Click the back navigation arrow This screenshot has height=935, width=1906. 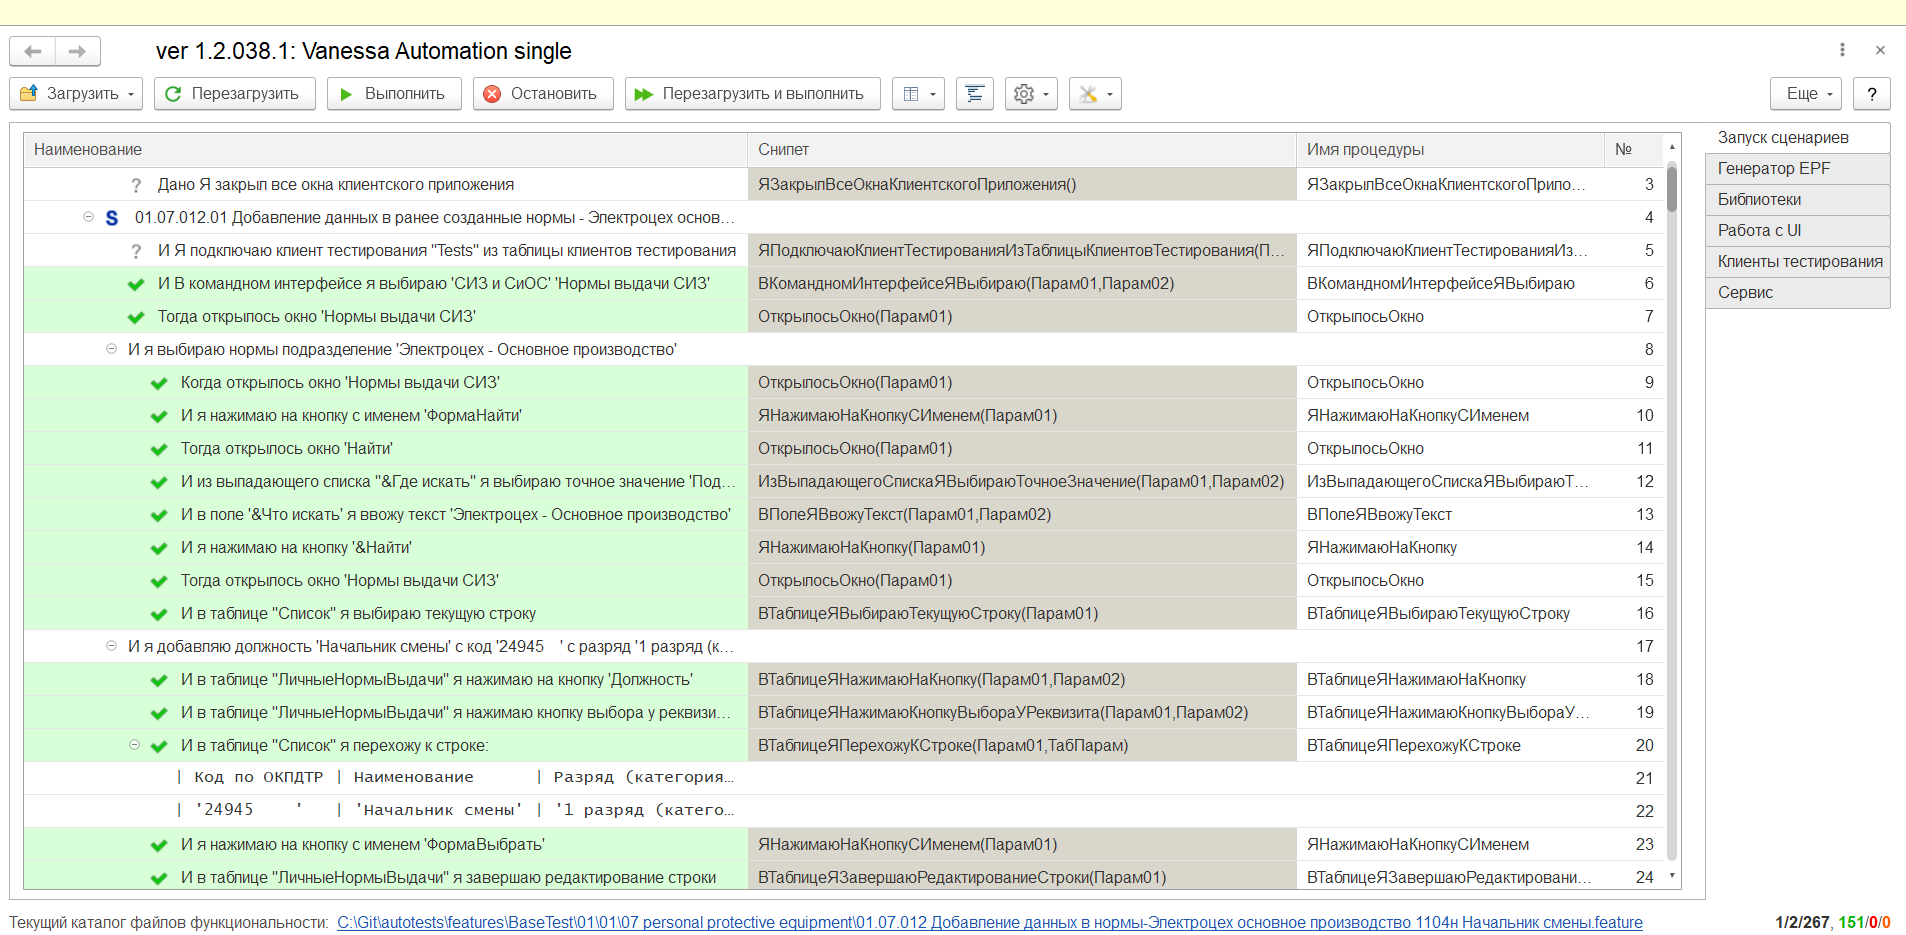pos(33,51)
